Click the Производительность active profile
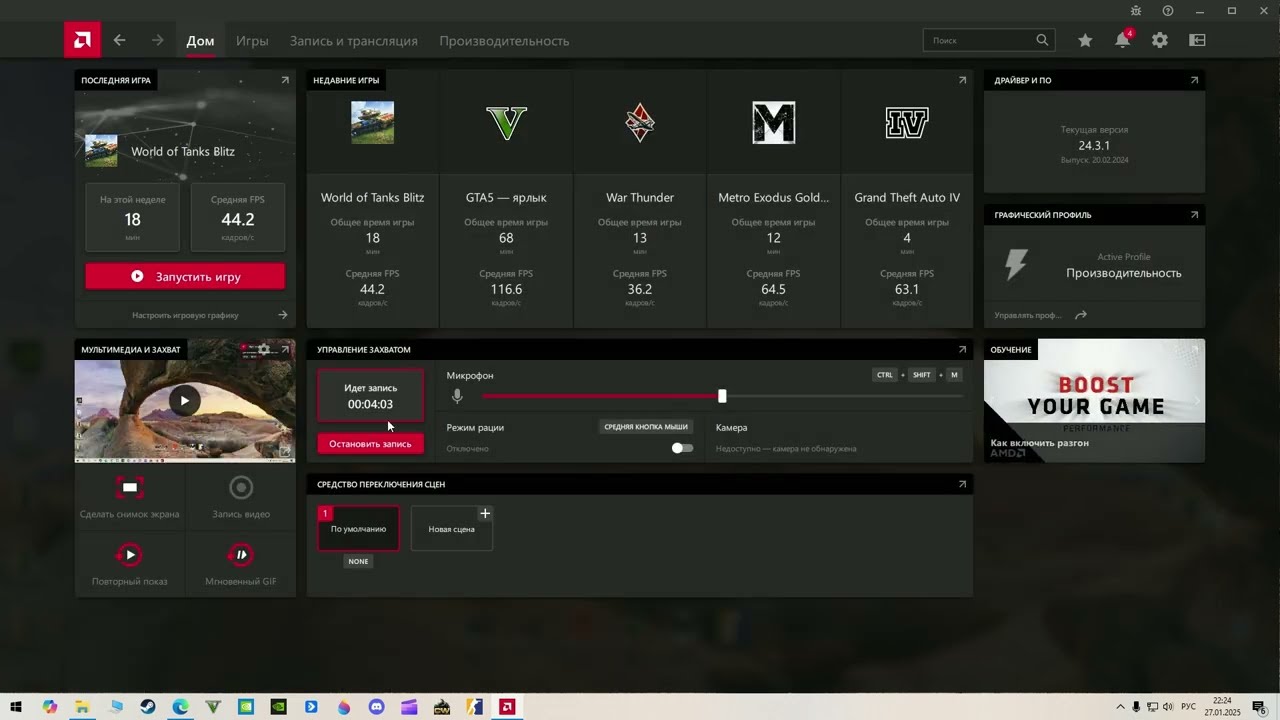This screenshot has height=720, width=1280. [x=1123, y=273]
